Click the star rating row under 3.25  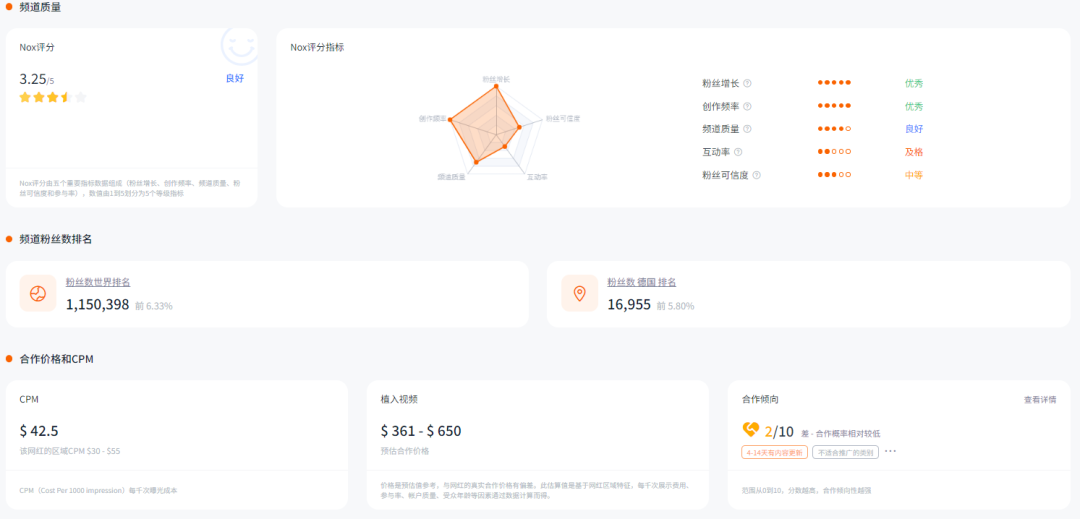53,97
